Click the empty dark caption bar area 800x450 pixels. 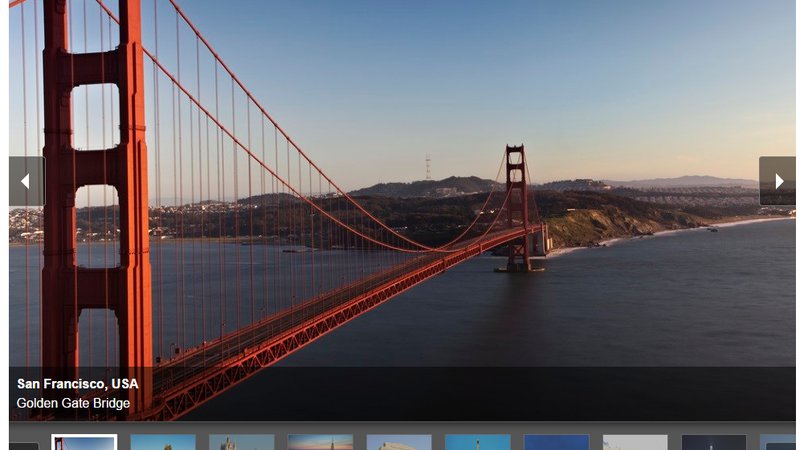500,394
